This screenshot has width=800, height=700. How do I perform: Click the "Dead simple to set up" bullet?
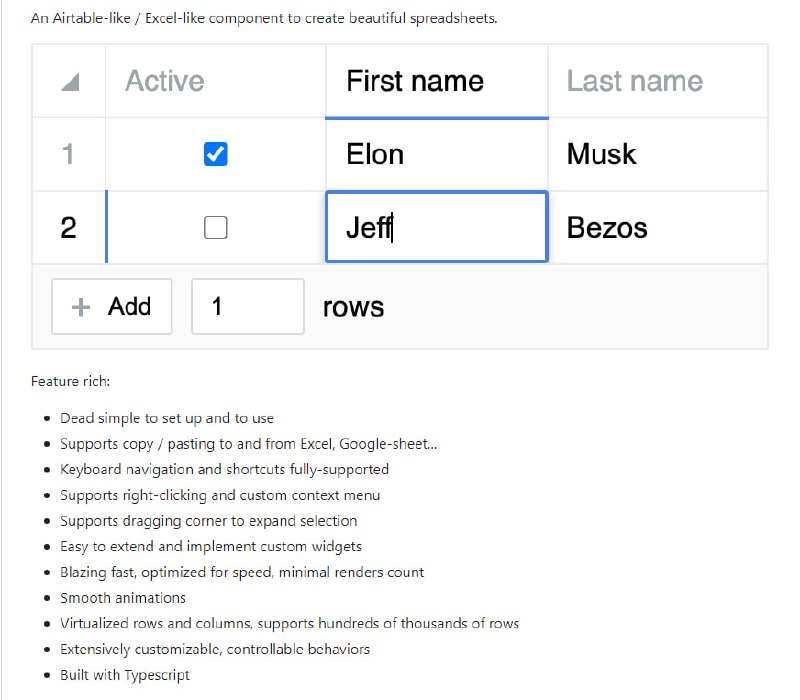coord(166,418)
